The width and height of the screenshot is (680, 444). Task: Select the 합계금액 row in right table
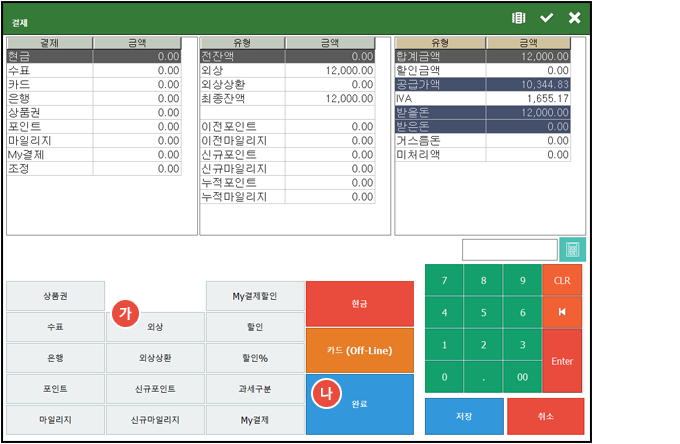483,56
